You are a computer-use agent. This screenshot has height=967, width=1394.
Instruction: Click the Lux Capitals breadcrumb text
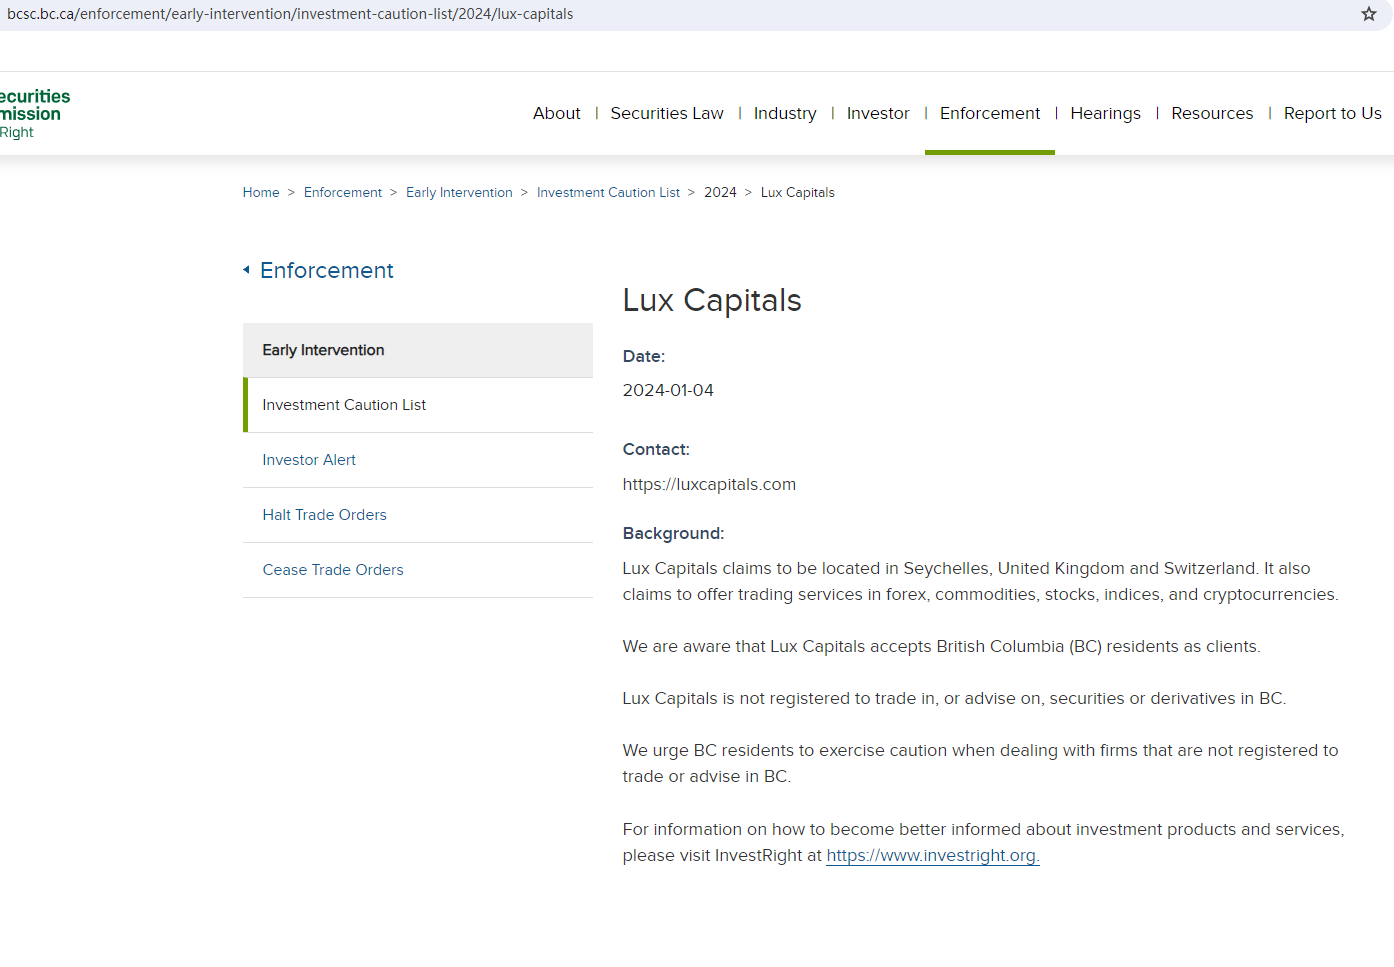(798, 192)
